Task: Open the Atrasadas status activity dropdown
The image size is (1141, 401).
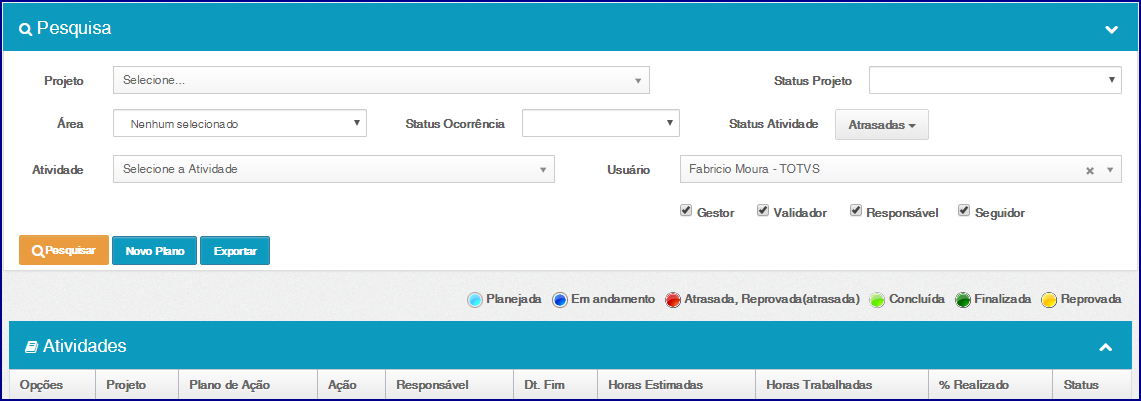Action: (881, 125)
